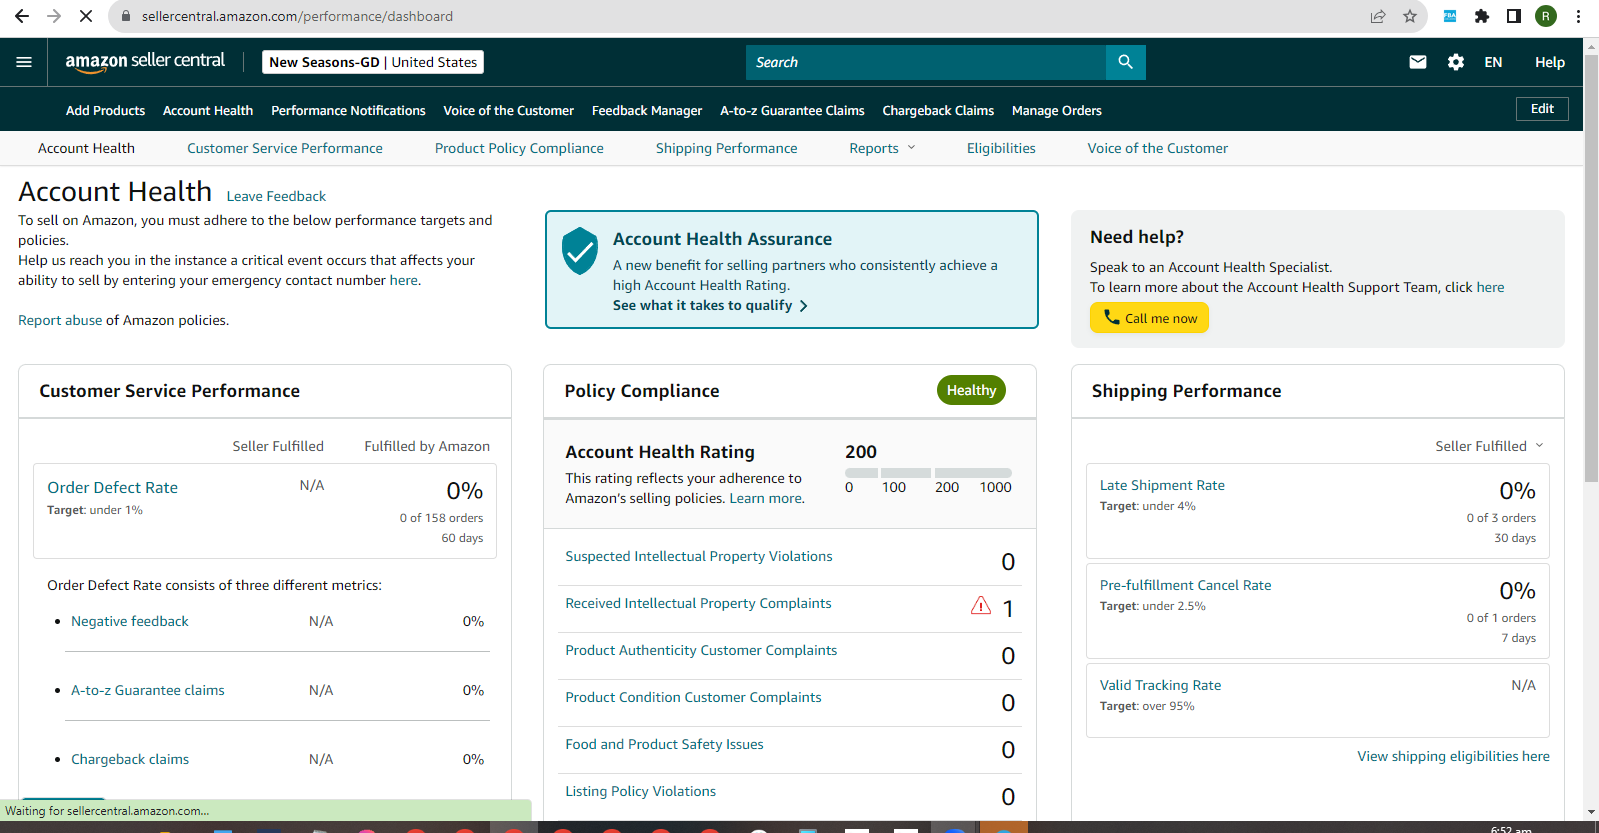Image resolution: width=1599 pixels, height=833 pixels.
Task: Open the Chargeback claims metric link
Action: pos(130,759)
